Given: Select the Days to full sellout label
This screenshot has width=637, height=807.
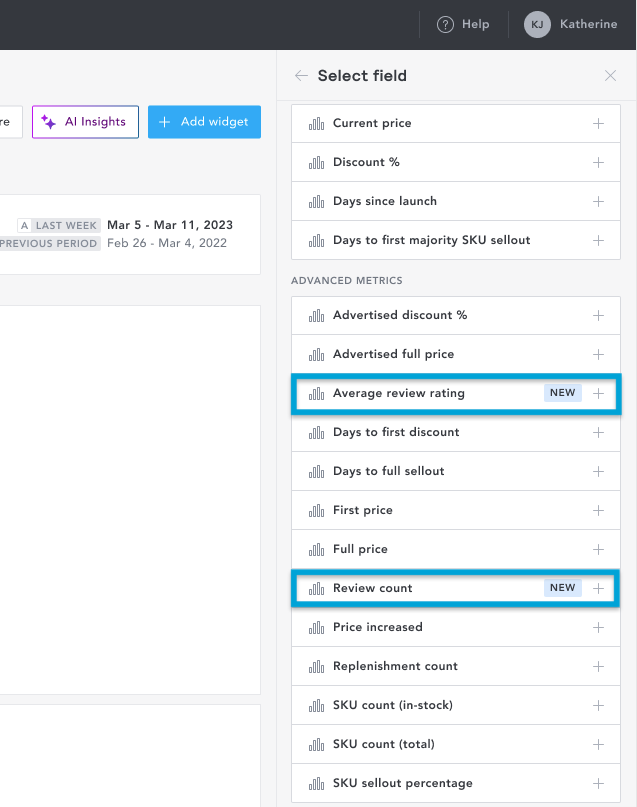Looking at the screenshot, I should 388,471.
